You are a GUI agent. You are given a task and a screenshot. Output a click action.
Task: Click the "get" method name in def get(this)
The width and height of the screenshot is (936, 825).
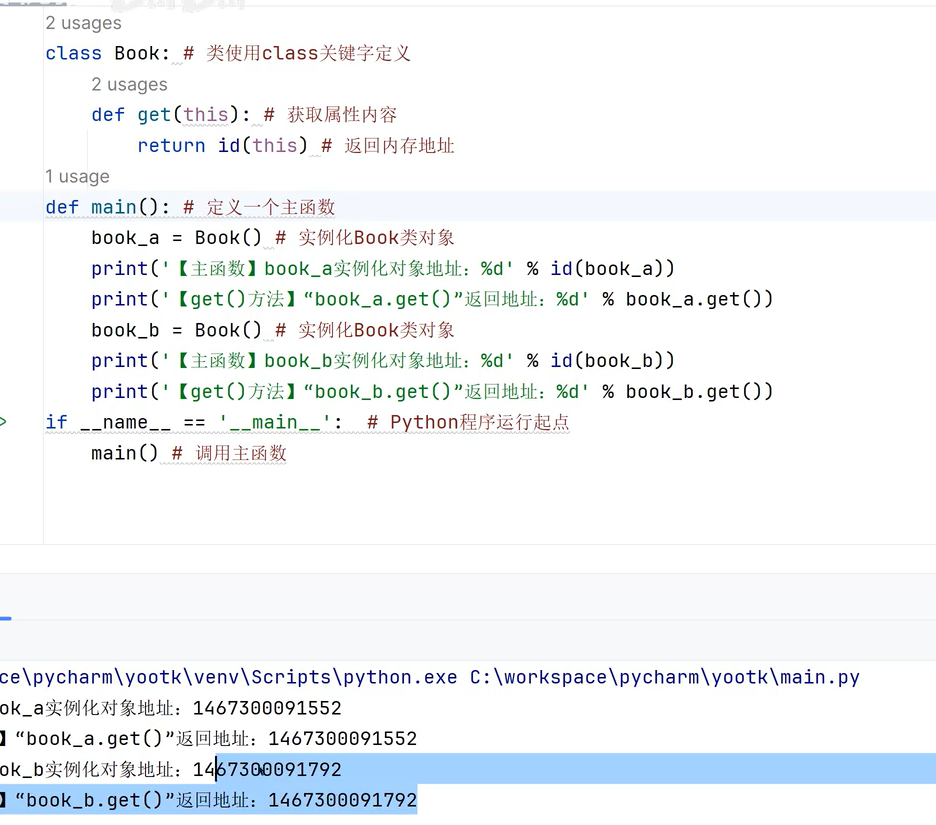pyautogui.click(x=154, y=115)
